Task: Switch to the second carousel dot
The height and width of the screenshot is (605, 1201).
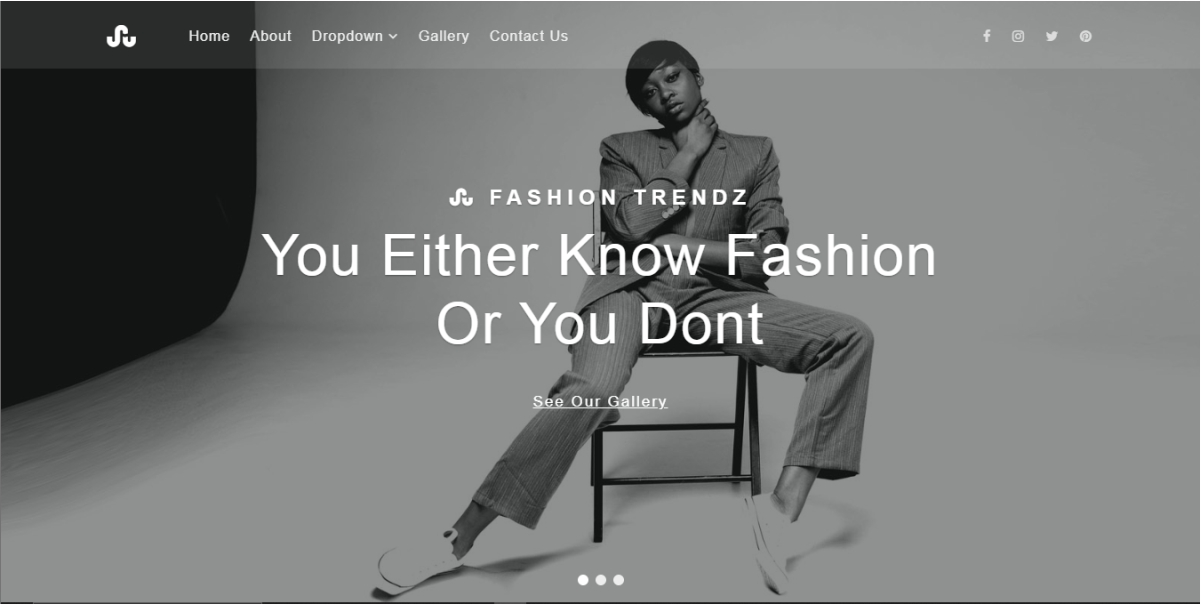Action: (601, 580)
